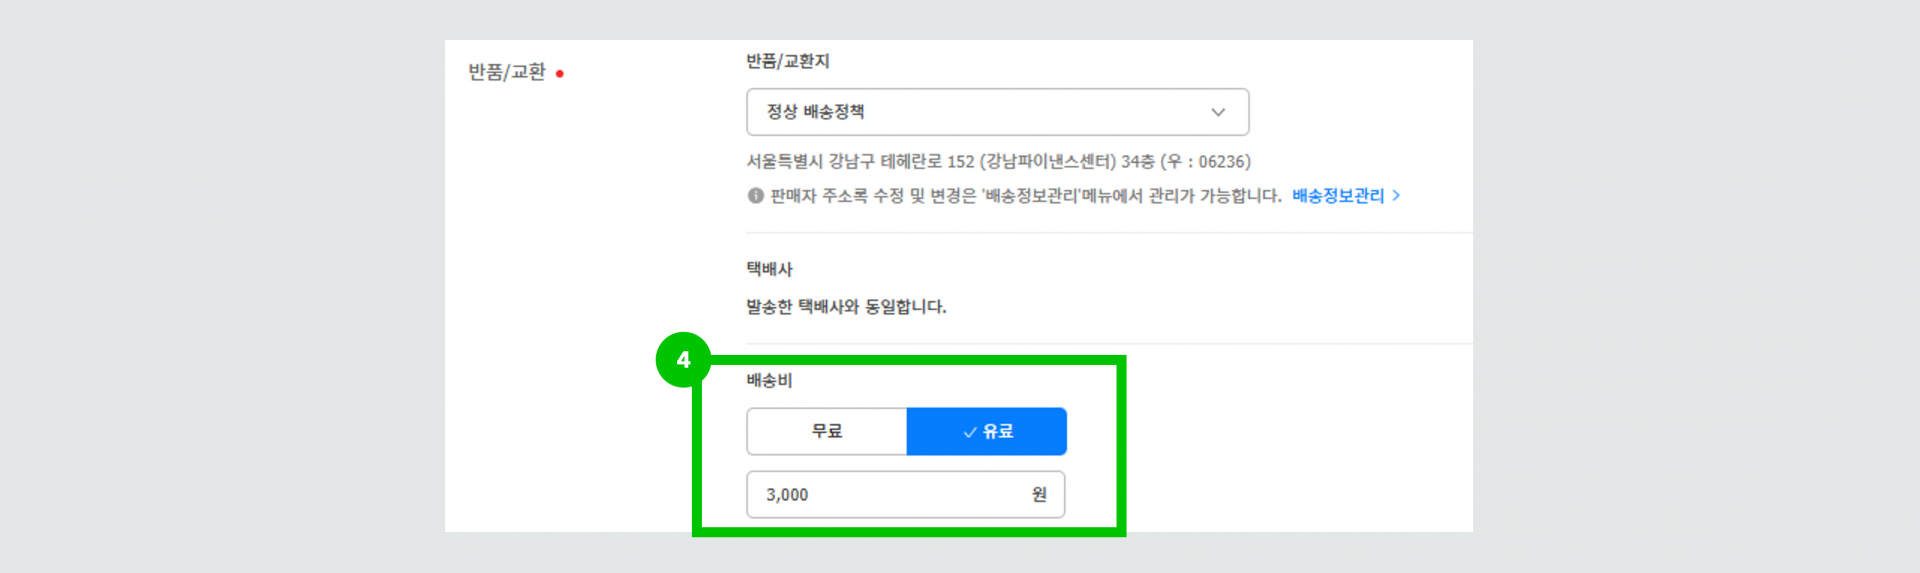This screenshot has width=1920, height=573.
Task: Click the down chevron in 반품/교환지 dropdown
Action: point(1218,112)
